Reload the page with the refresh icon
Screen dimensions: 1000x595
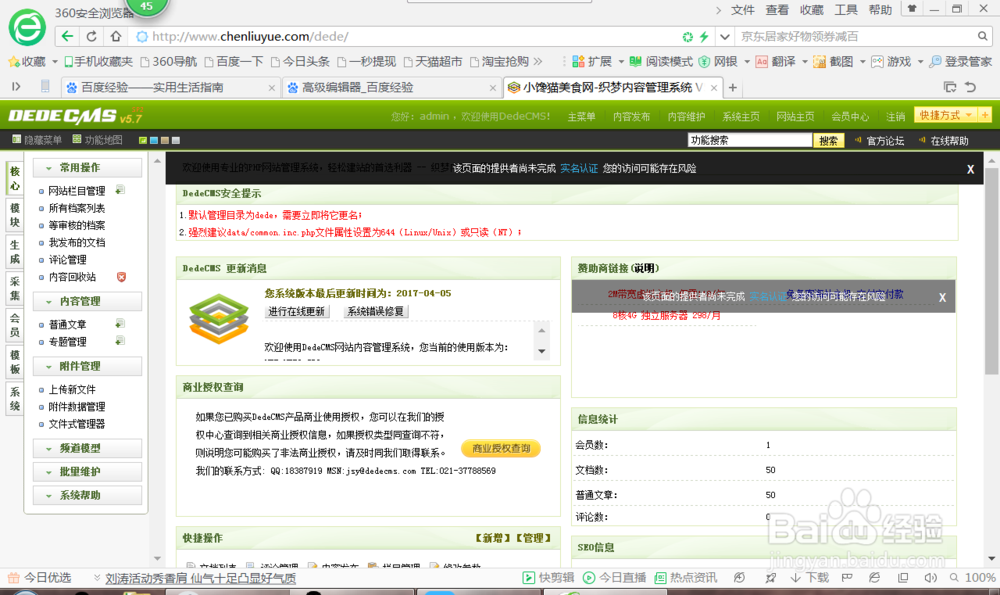(92, 36)
